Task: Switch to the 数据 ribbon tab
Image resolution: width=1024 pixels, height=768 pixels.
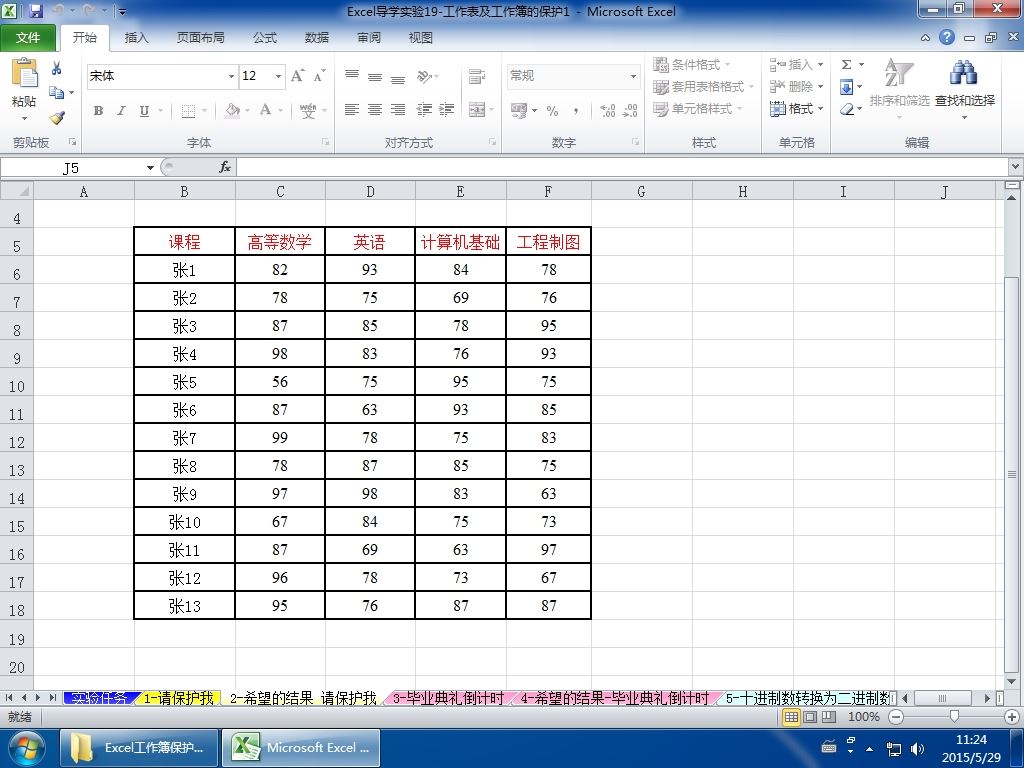Action: 317,38
